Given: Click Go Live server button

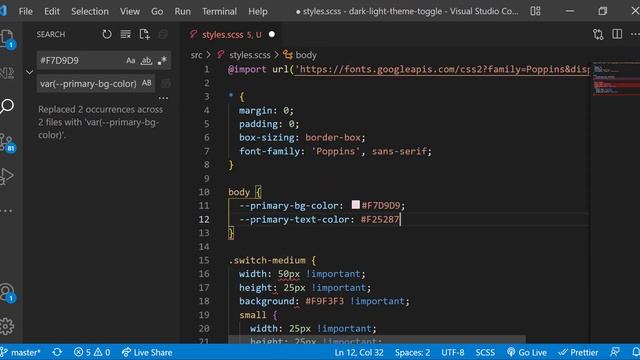Looking at the screenshot, I should tap(527, 352).
